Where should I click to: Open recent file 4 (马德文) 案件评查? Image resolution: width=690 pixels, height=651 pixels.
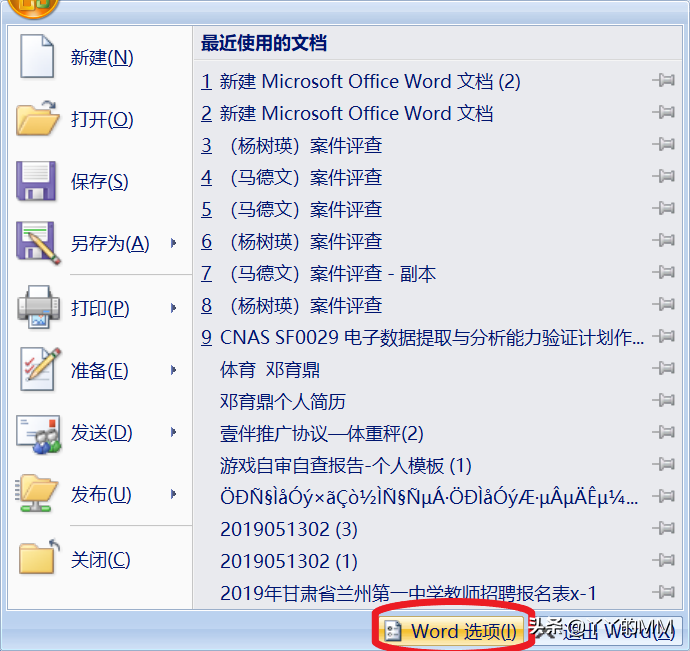[291, 177]
